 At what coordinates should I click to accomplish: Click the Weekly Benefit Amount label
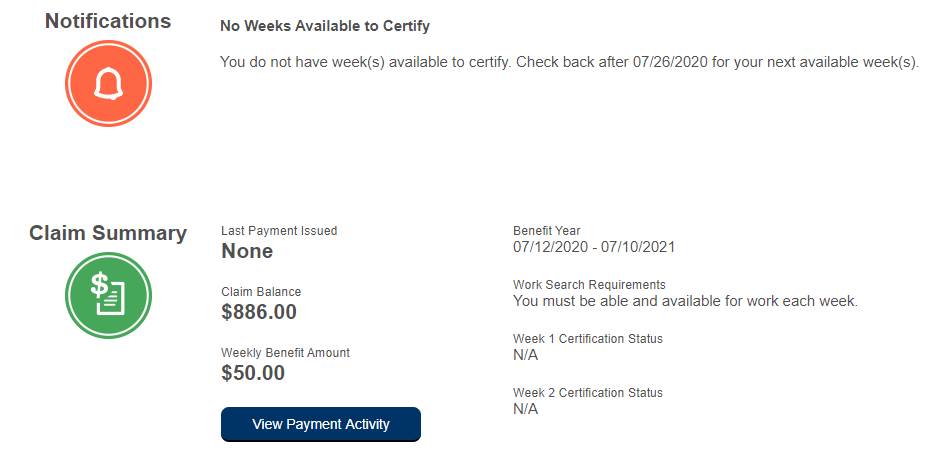(285, 353)
